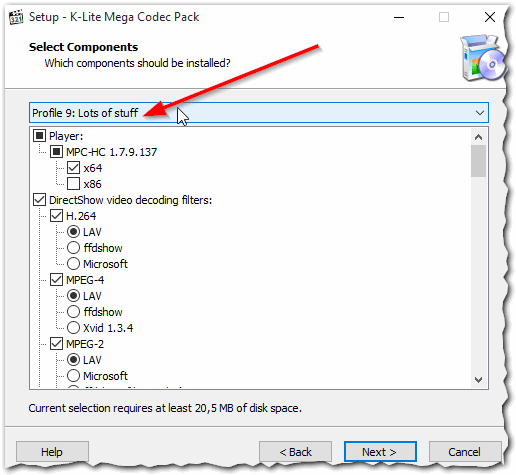516x475 pixels.
Task: Click the Next > button
Action: (x=380, y=452)
